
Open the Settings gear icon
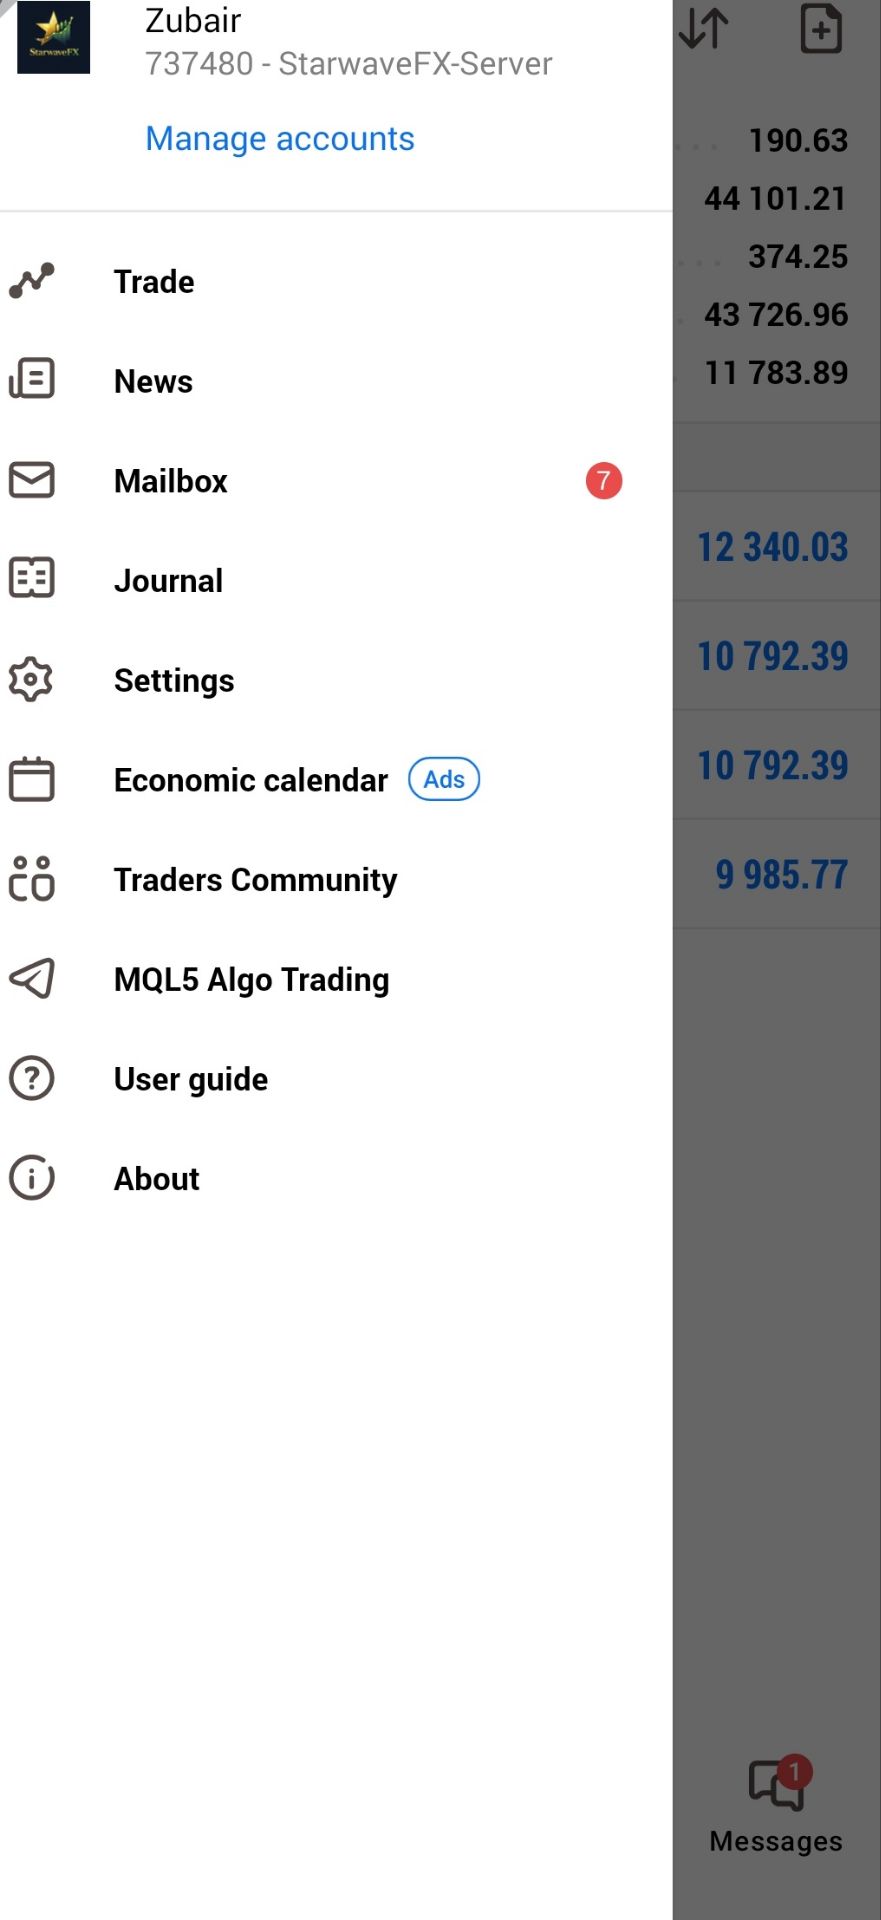coord(31,679)
